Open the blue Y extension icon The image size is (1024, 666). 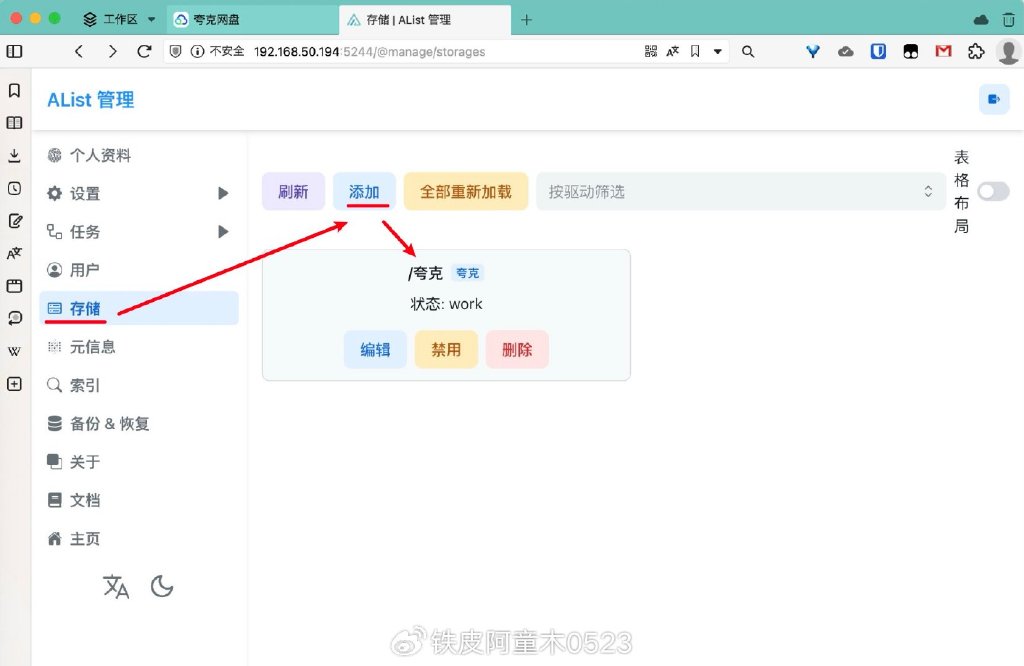[812, 51]
